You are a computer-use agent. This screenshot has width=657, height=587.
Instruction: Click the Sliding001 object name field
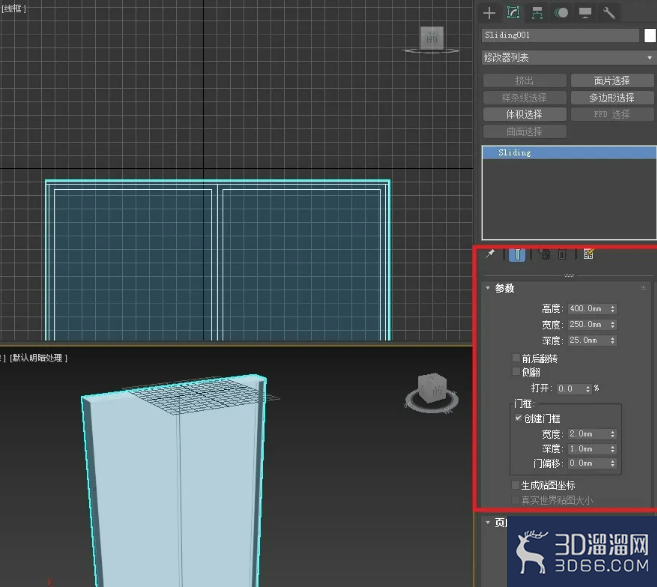point(560,35)
